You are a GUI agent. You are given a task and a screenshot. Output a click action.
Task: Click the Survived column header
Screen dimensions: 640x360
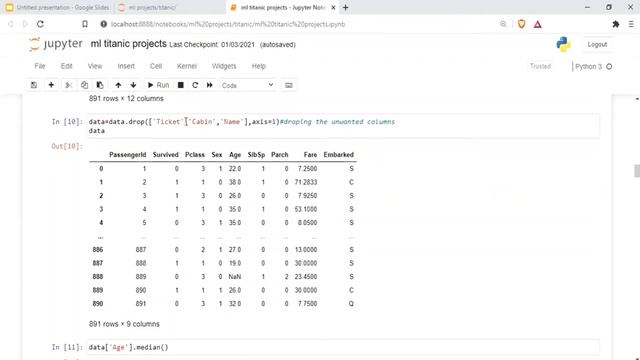[x=165, y=155]
